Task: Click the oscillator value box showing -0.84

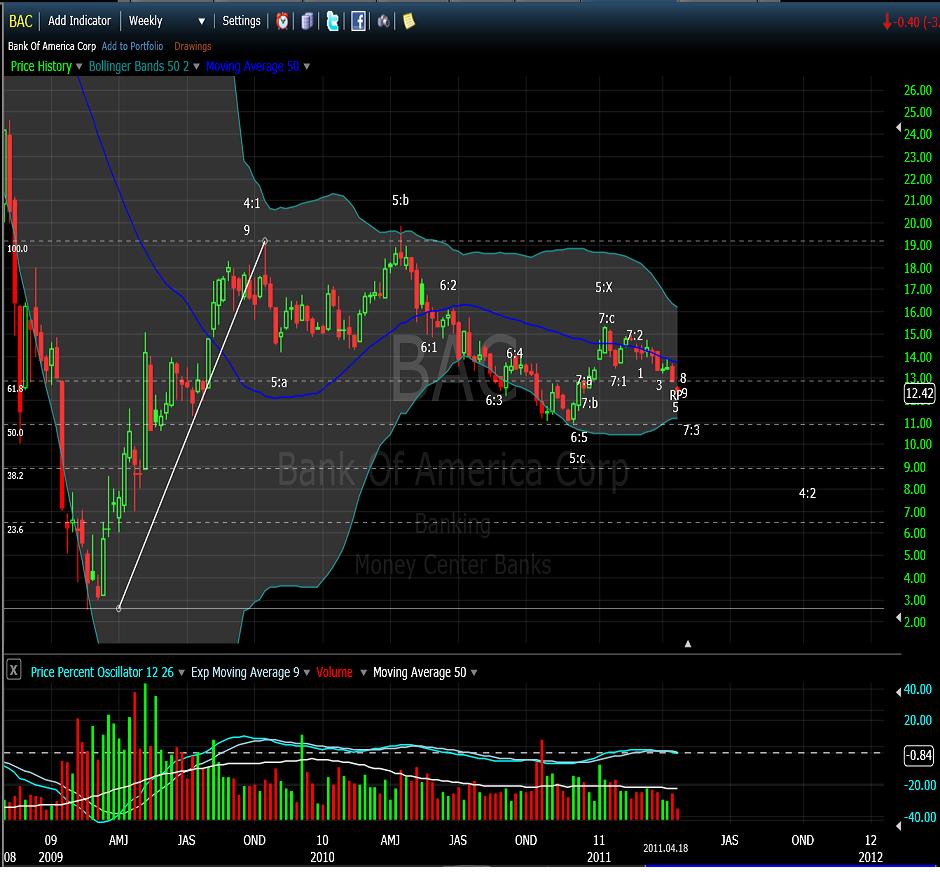Action: 920,755
